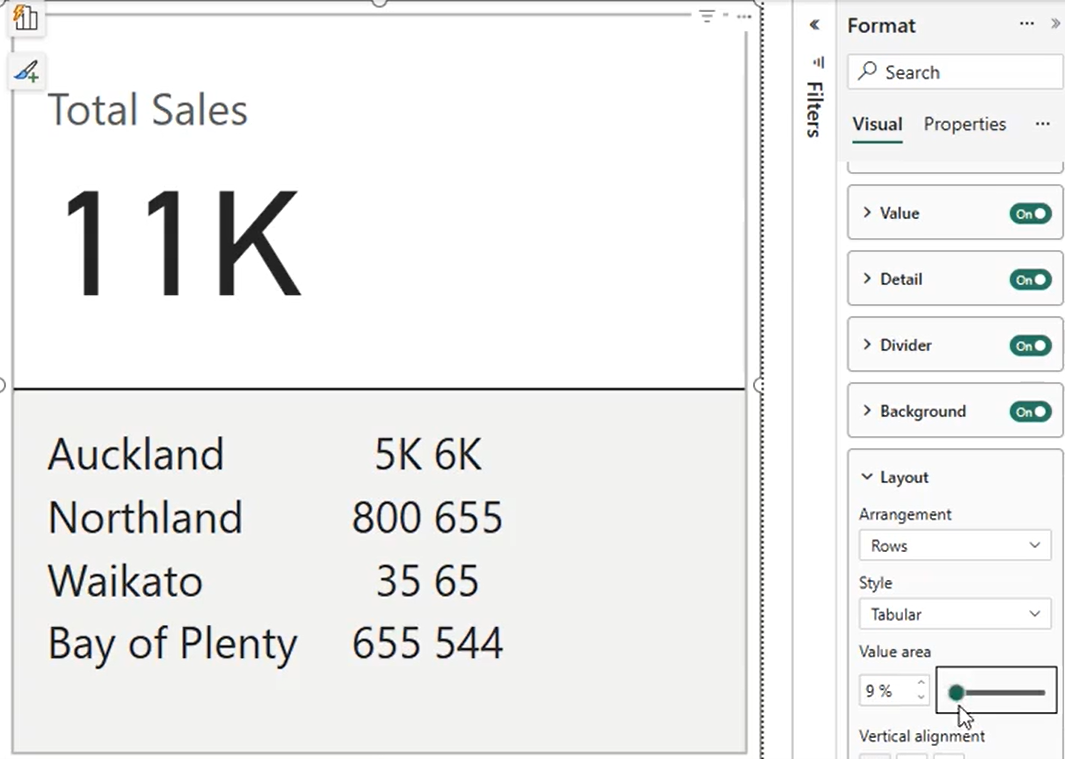The width and height of the screenshot is (1065, 759).
Task: Open the visual filter icon in the header
Action: point(707,16)
